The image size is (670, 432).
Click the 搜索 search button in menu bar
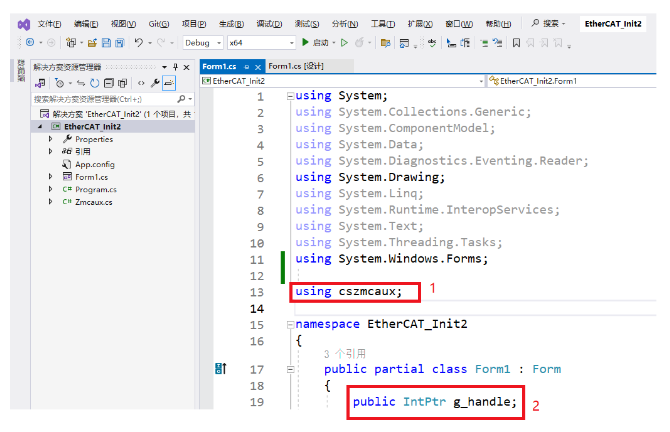tap(548, 24)
